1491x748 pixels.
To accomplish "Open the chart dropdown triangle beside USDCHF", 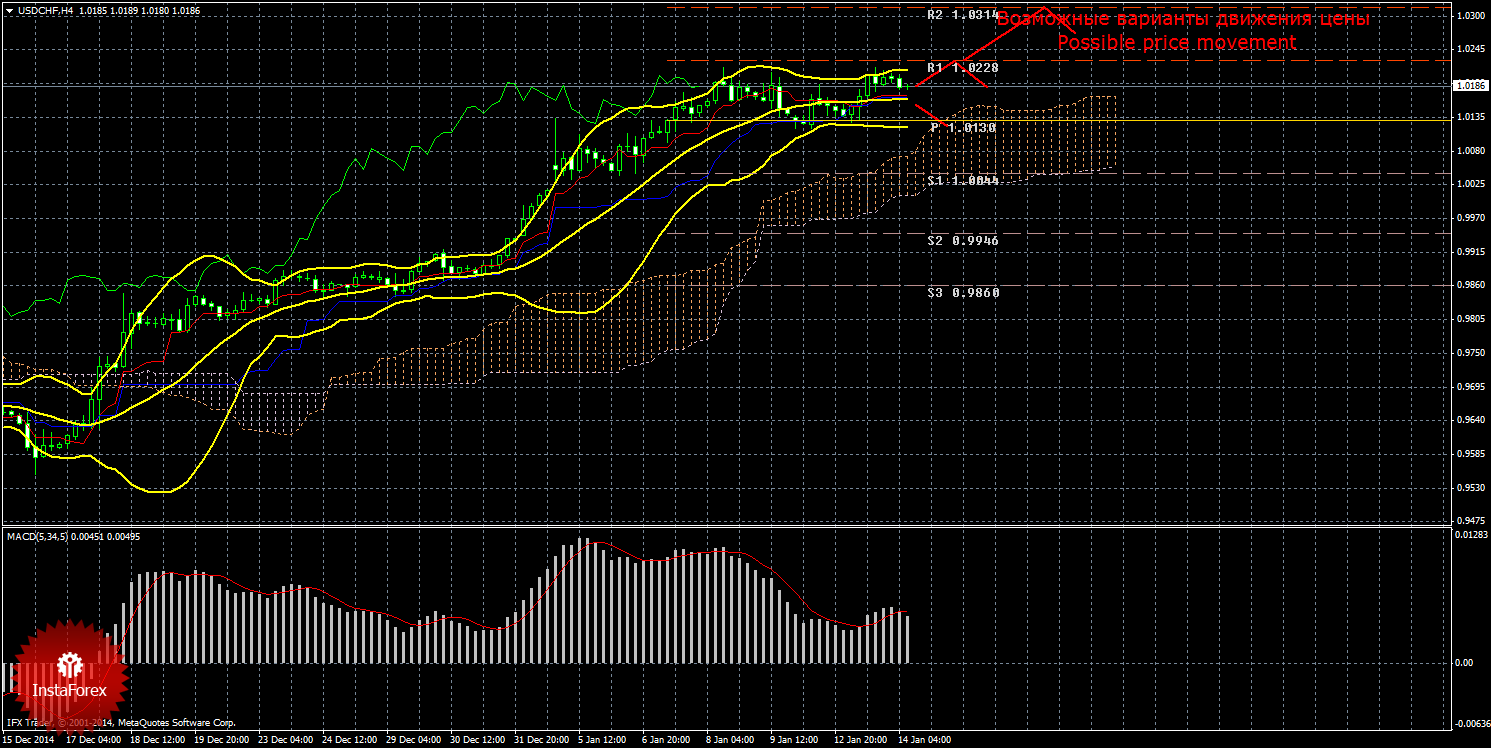I will click(x=9, y=10).
